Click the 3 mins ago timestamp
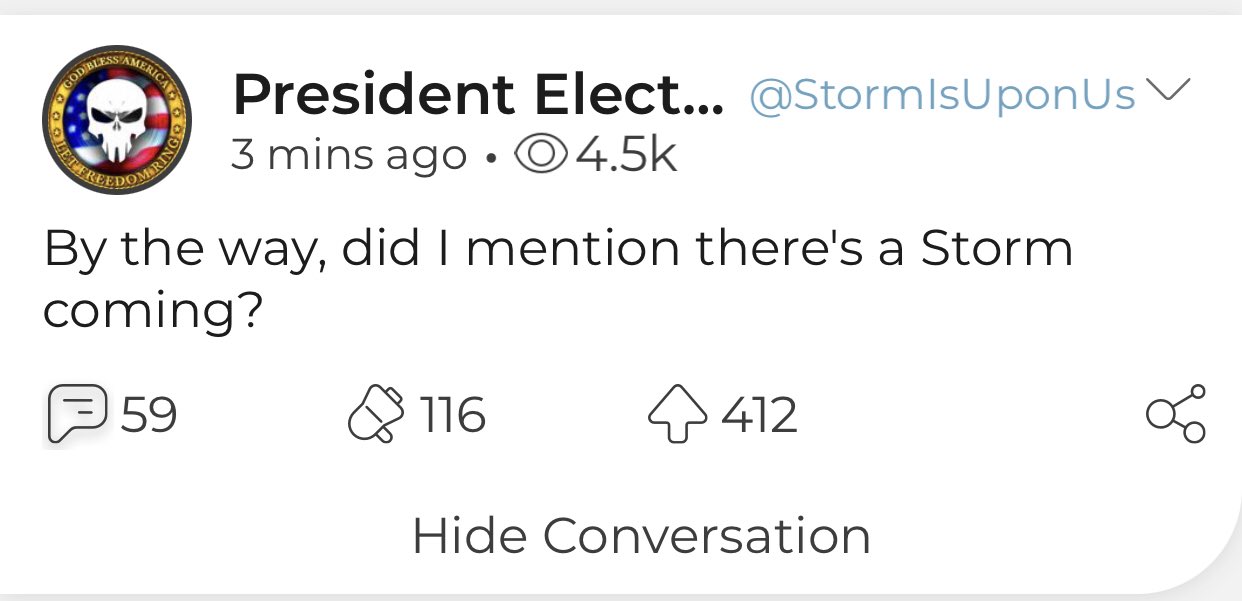 (x=349, y=155)
